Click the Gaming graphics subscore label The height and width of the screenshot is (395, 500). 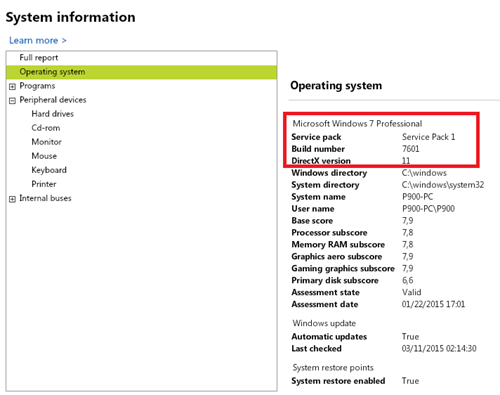[x=343, y=269]
